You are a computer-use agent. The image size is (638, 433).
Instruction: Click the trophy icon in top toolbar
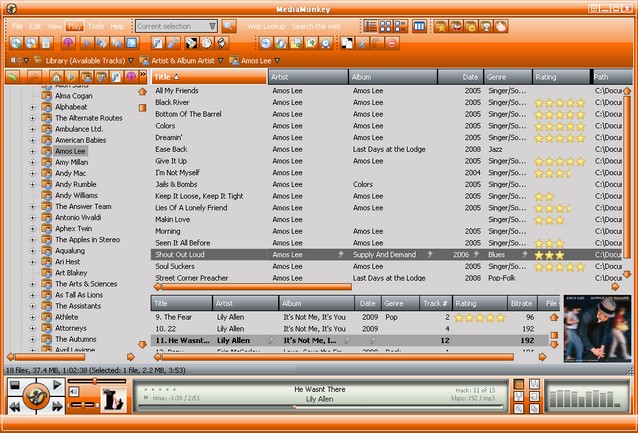tap(486, 26)
